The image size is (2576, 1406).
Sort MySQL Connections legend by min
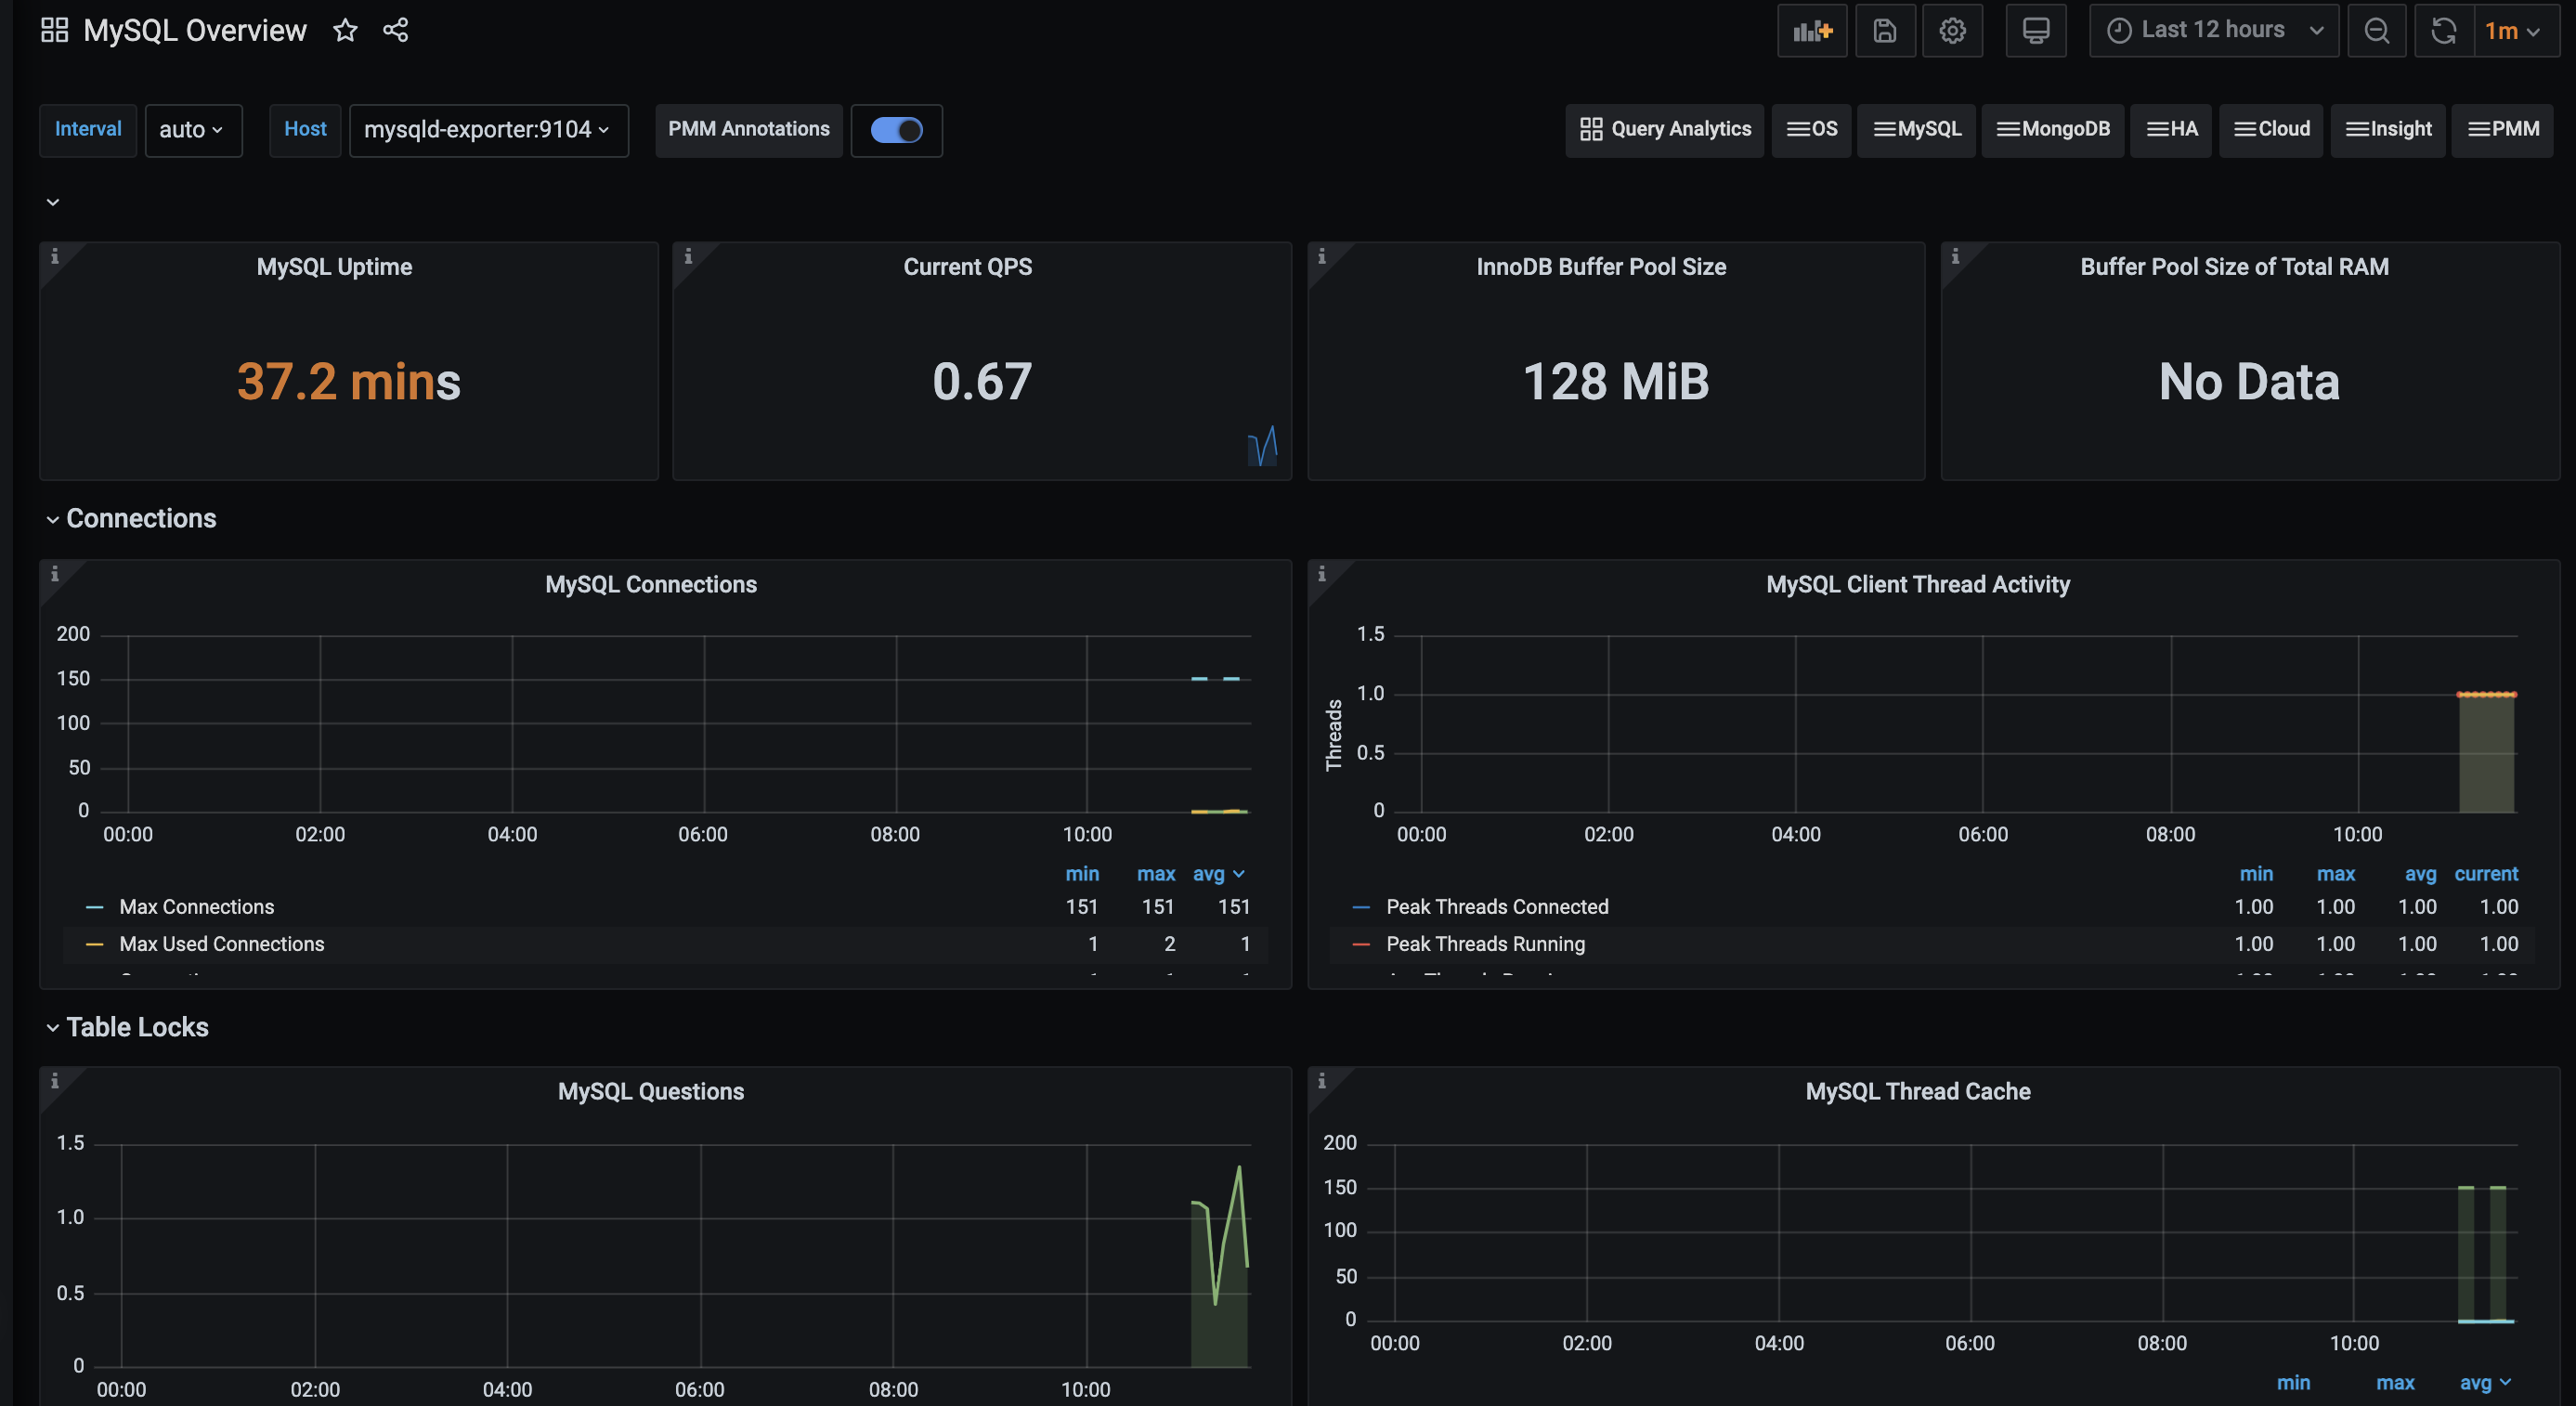coord(1082,874)
